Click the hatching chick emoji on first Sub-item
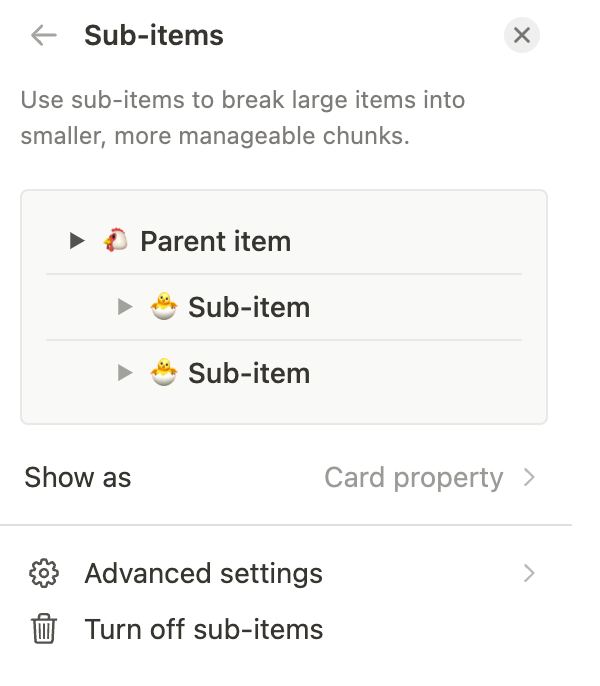 coord(164,306)
